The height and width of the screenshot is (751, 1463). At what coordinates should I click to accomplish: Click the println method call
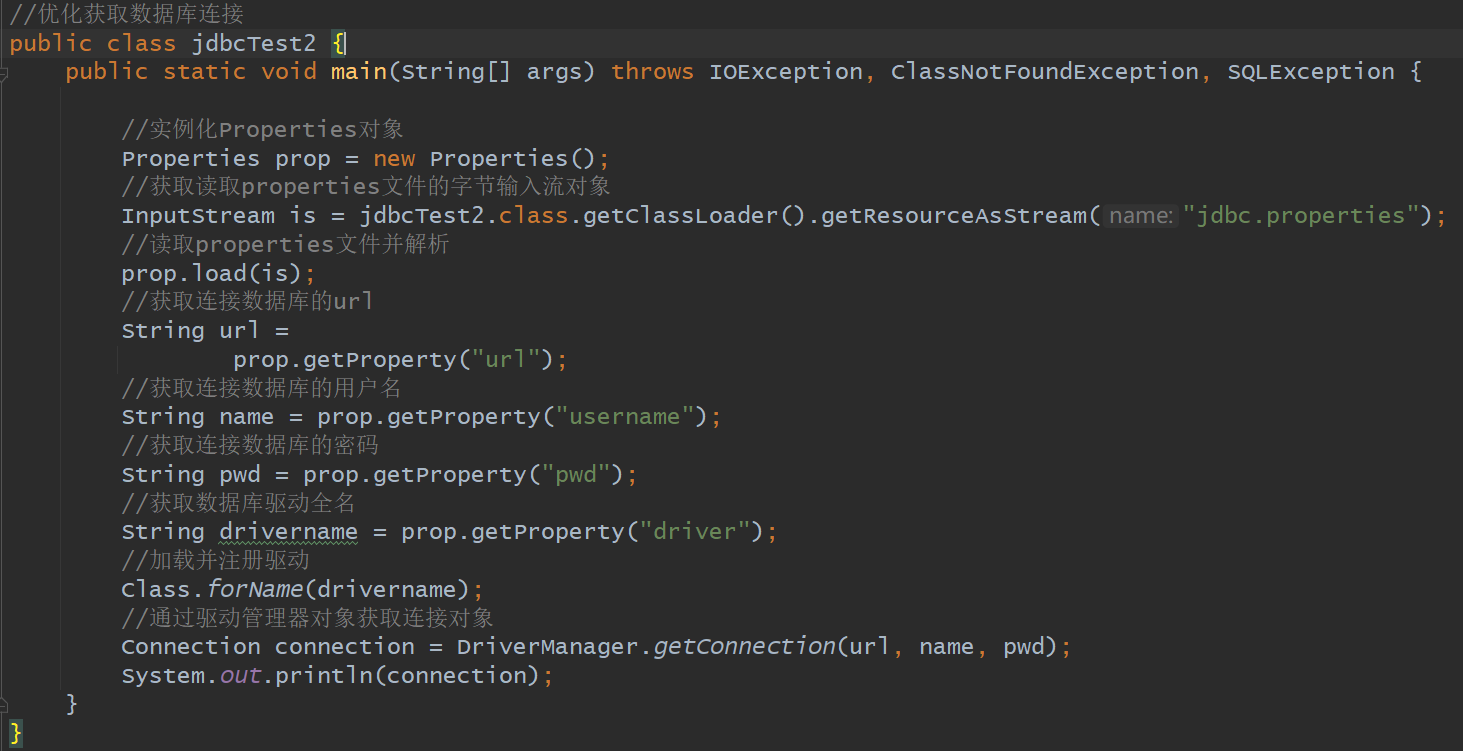(x=324, y=676)
